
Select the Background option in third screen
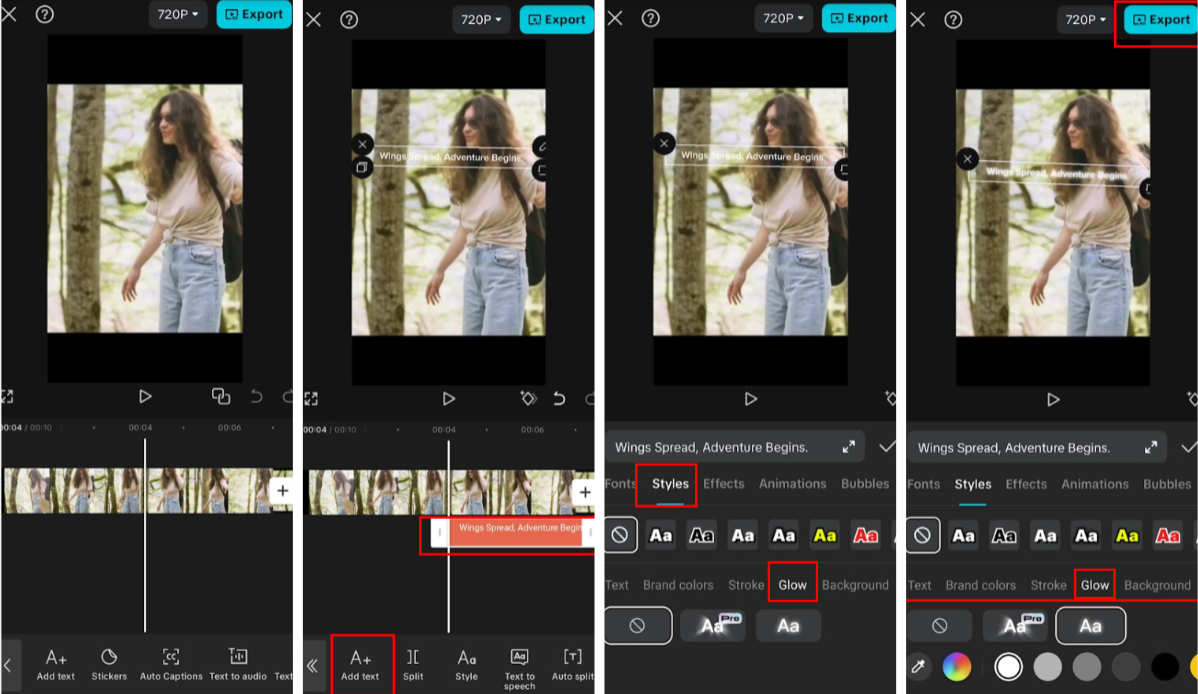855,585
